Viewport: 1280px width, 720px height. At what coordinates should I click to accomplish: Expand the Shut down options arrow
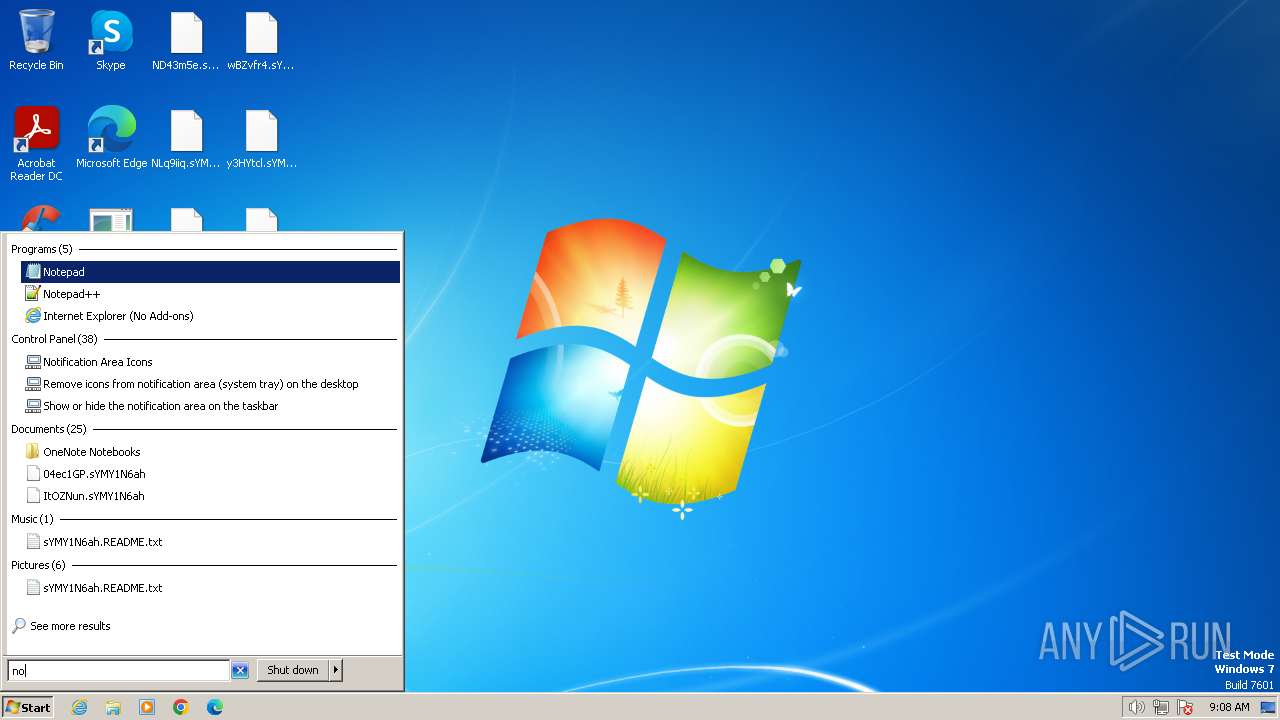pyautogui.click(x=336, y=670)
